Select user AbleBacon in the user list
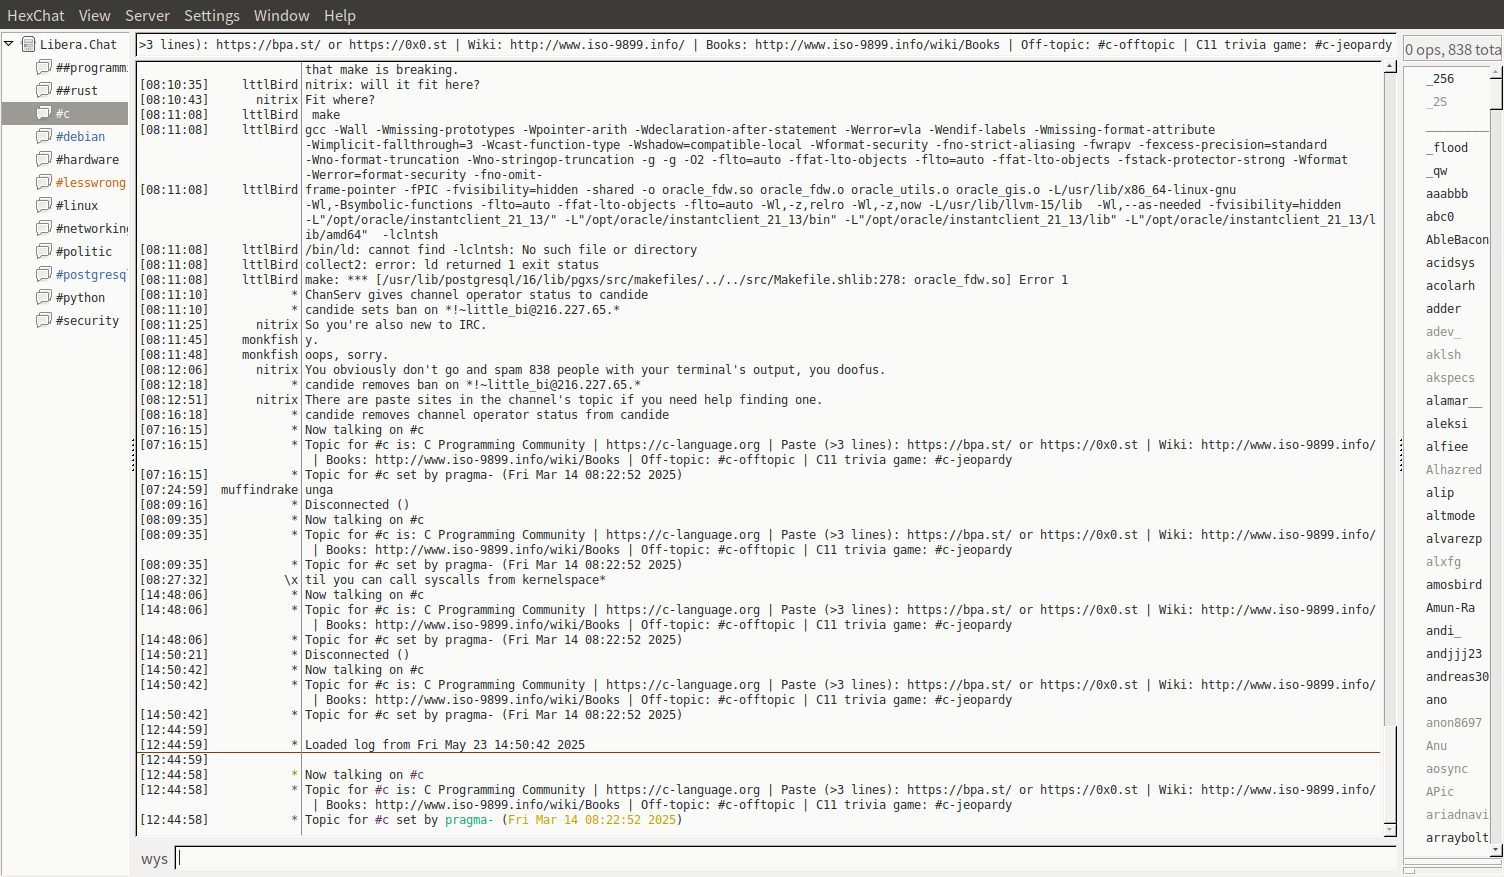The width and height of the screenshot is (1504, 877). tap(1457, 239)
